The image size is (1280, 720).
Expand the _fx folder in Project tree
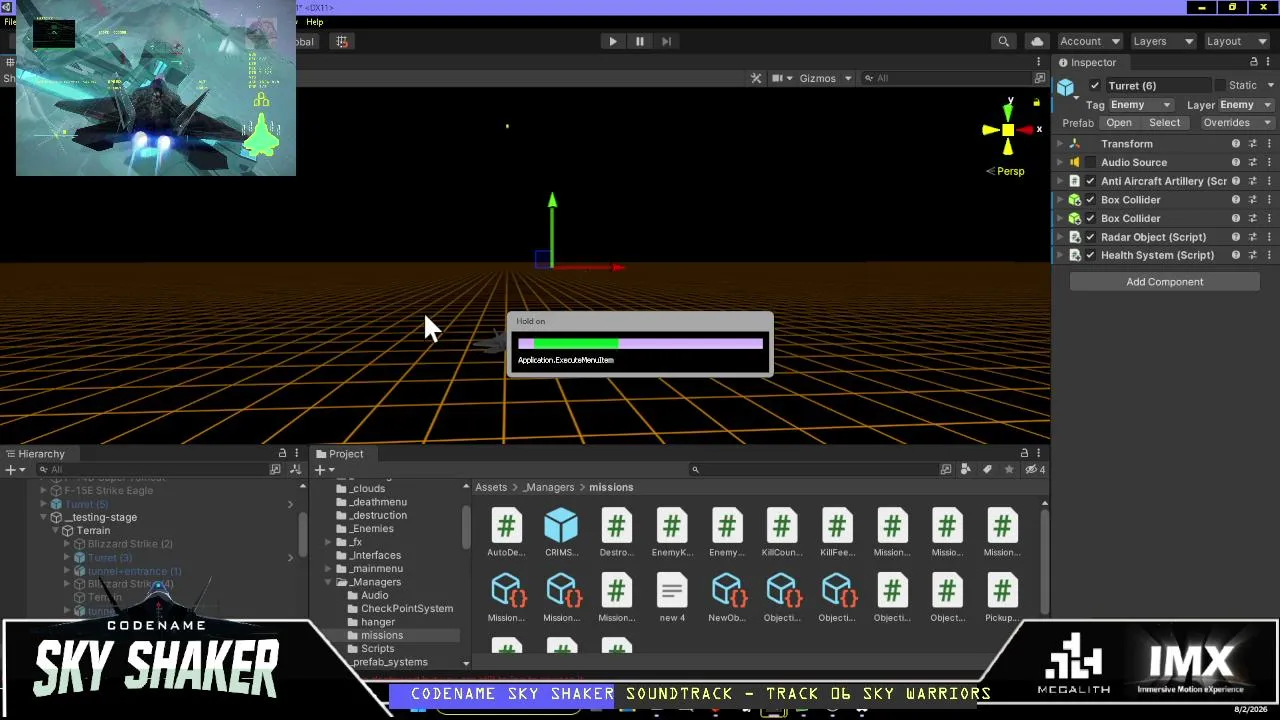point(328,542)
